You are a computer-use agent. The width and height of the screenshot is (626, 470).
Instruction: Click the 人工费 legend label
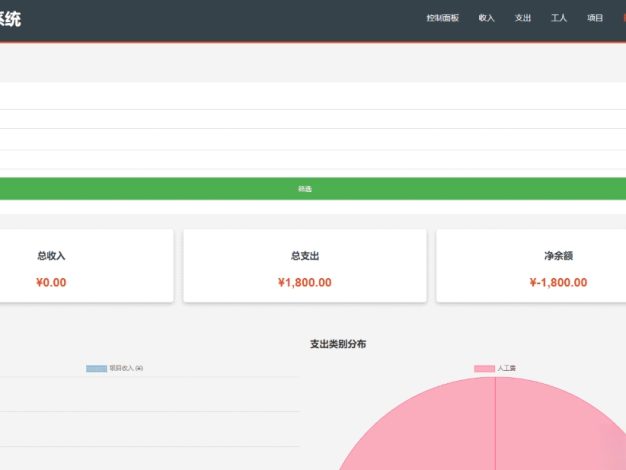507,368
